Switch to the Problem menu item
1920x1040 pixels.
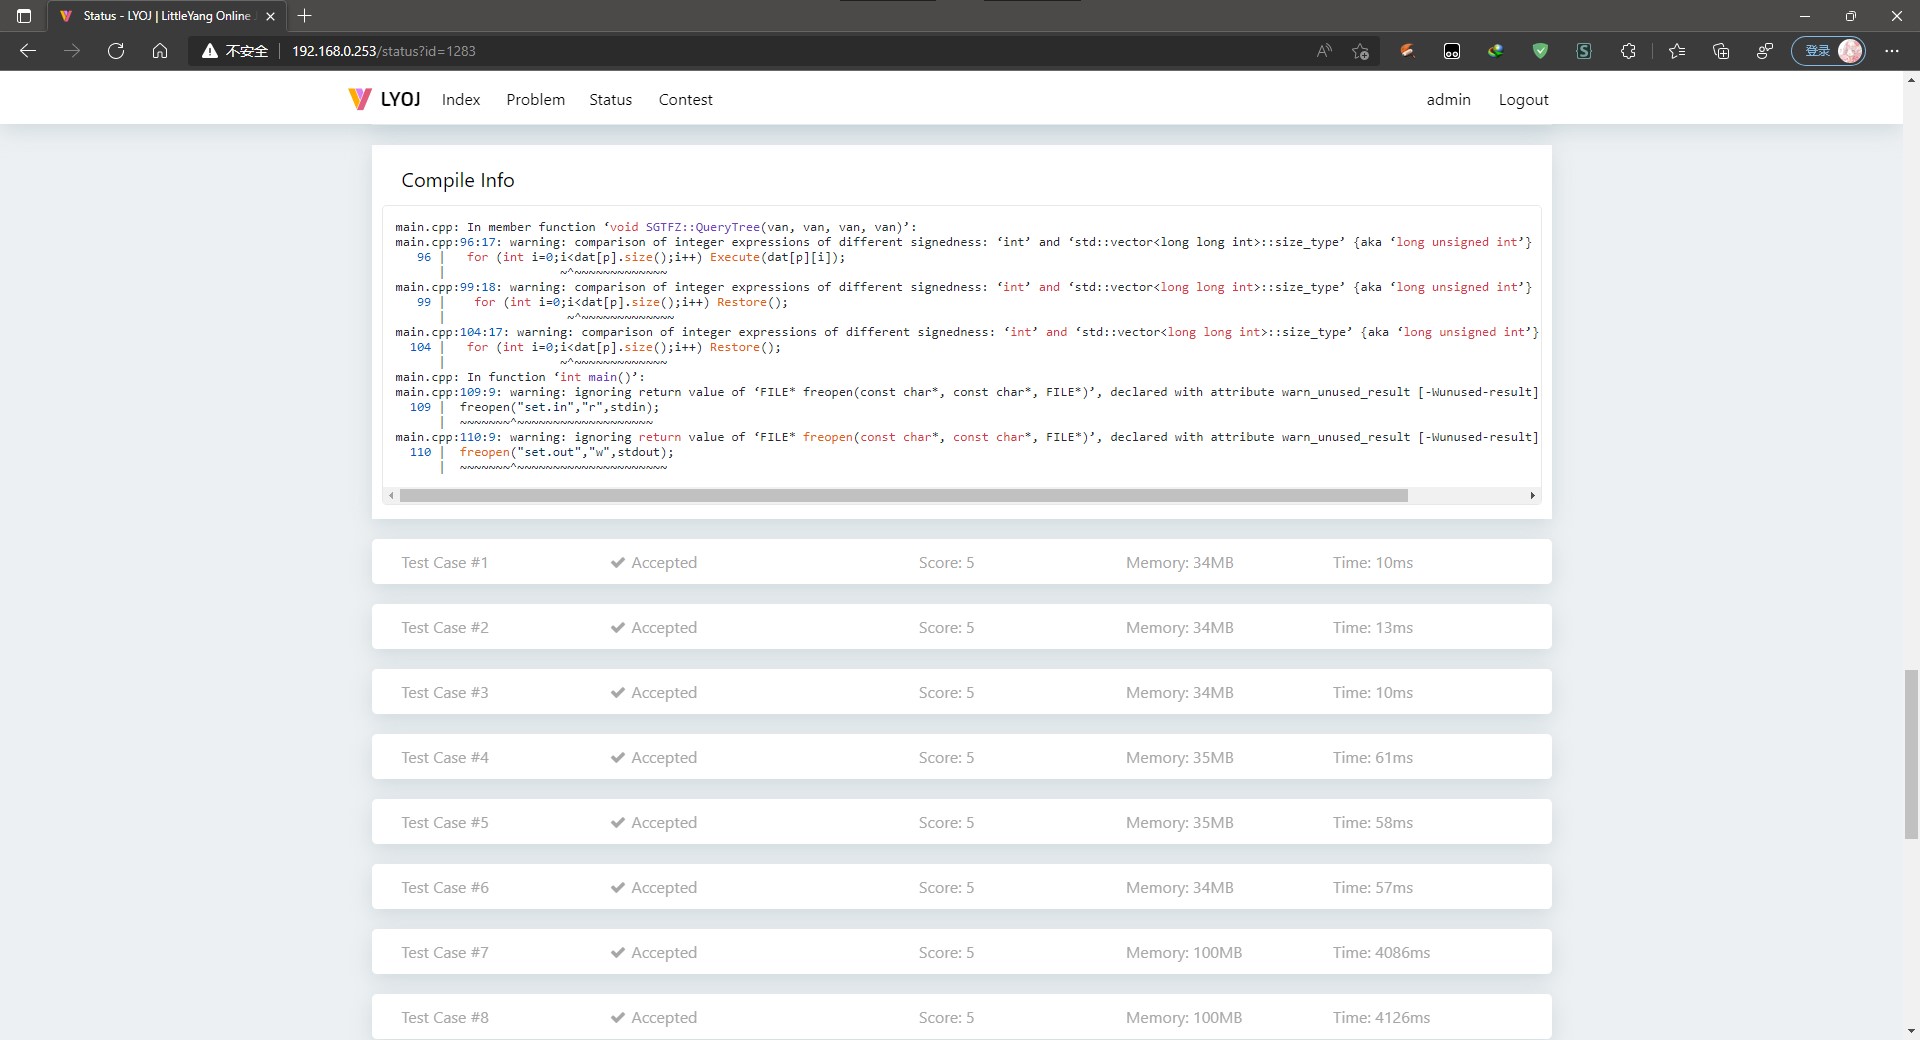click(535, 99)
